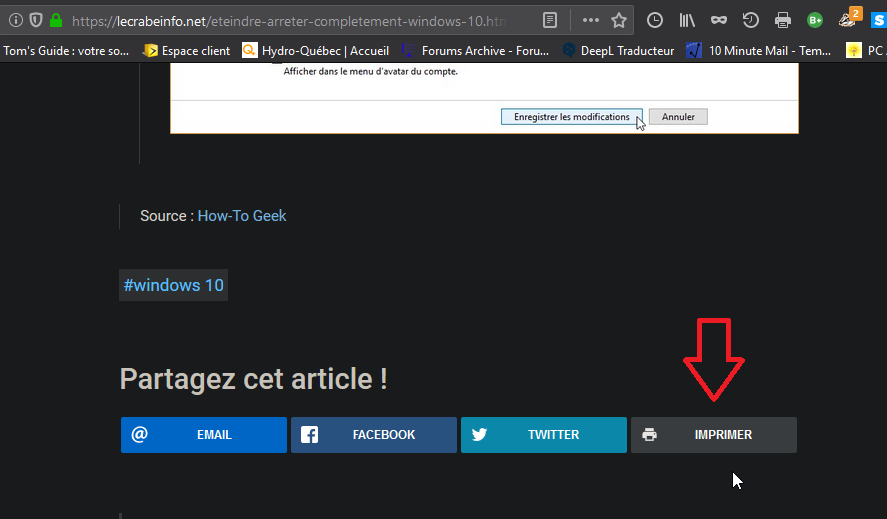The image size is (887, 519).
Task: Share the article via the EMAIL button
Action: (204, 435)
